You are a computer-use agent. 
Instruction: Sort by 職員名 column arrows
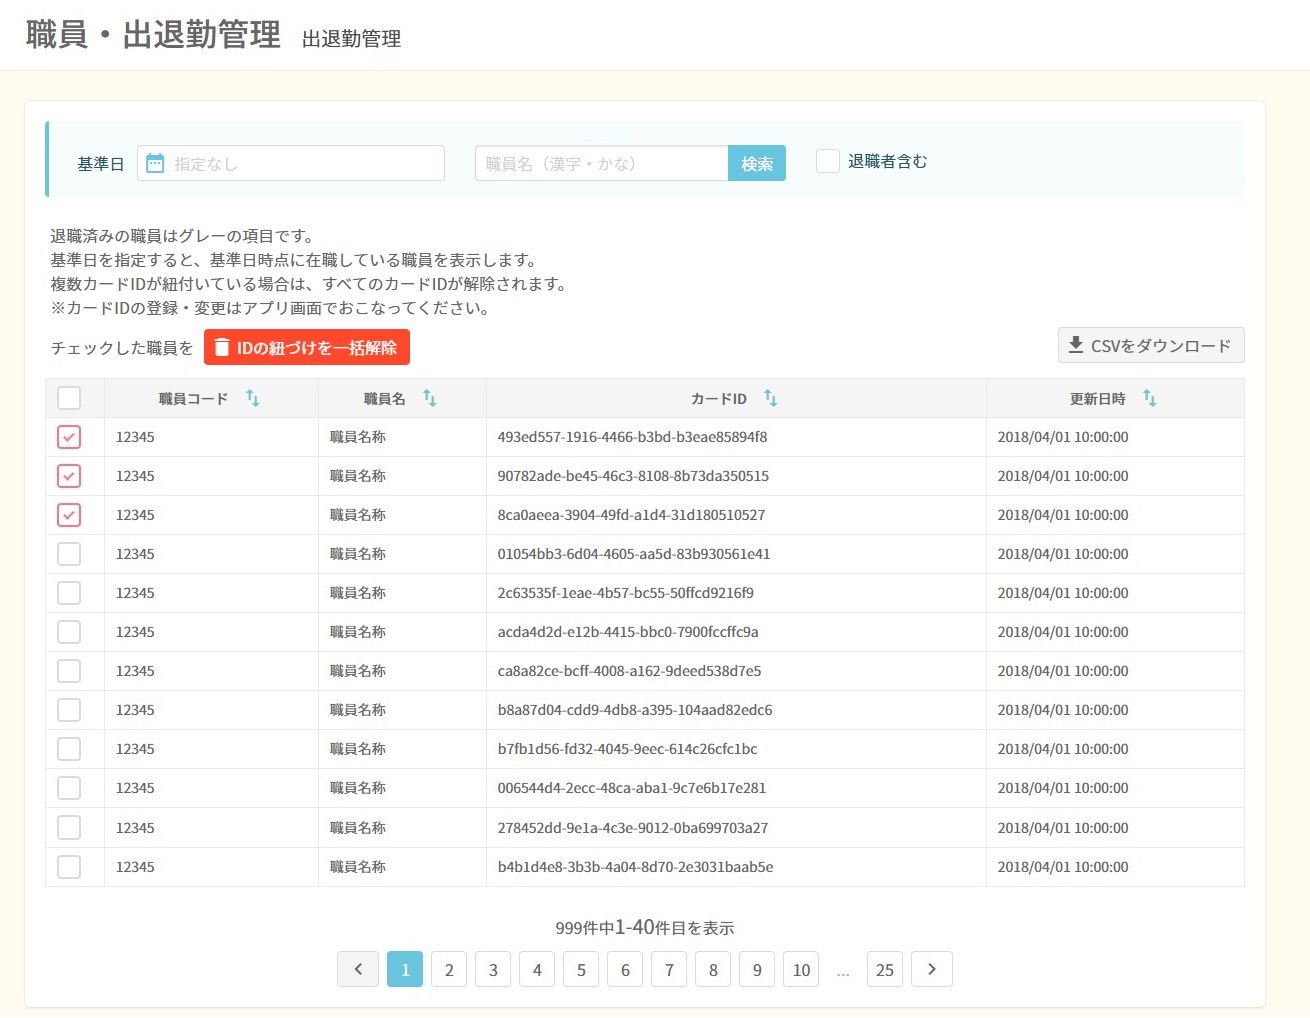(430, 398)
